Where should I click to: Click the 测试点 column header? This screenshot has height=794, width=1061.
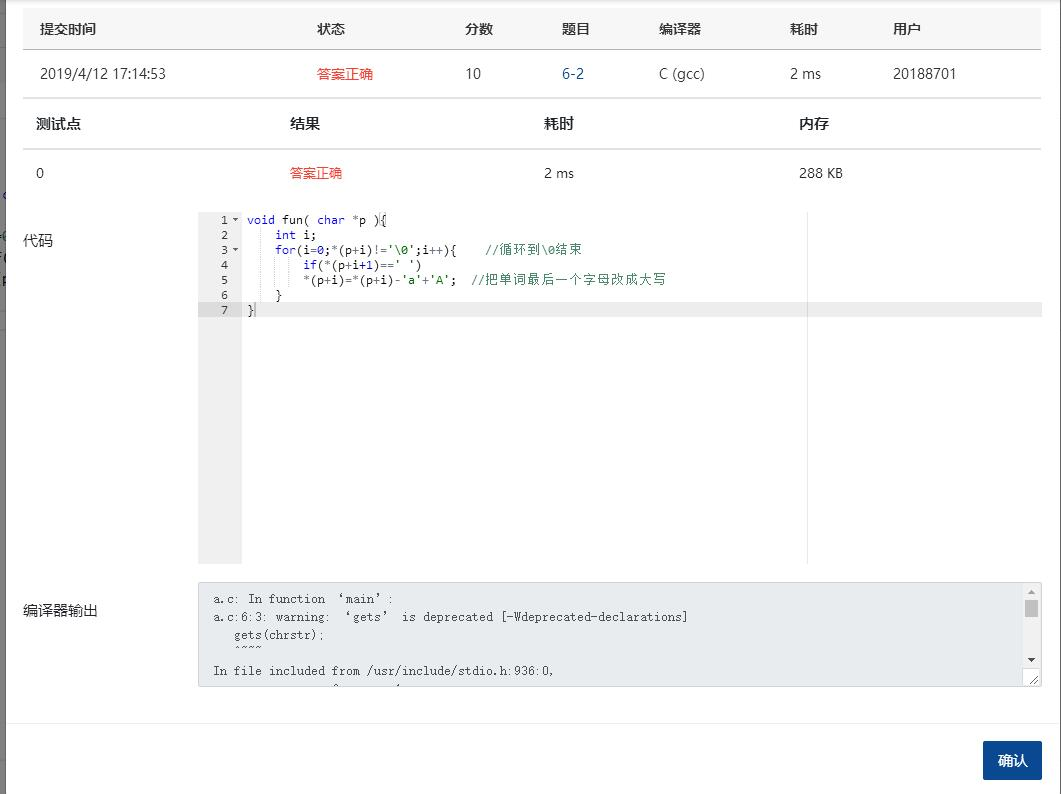58,124
